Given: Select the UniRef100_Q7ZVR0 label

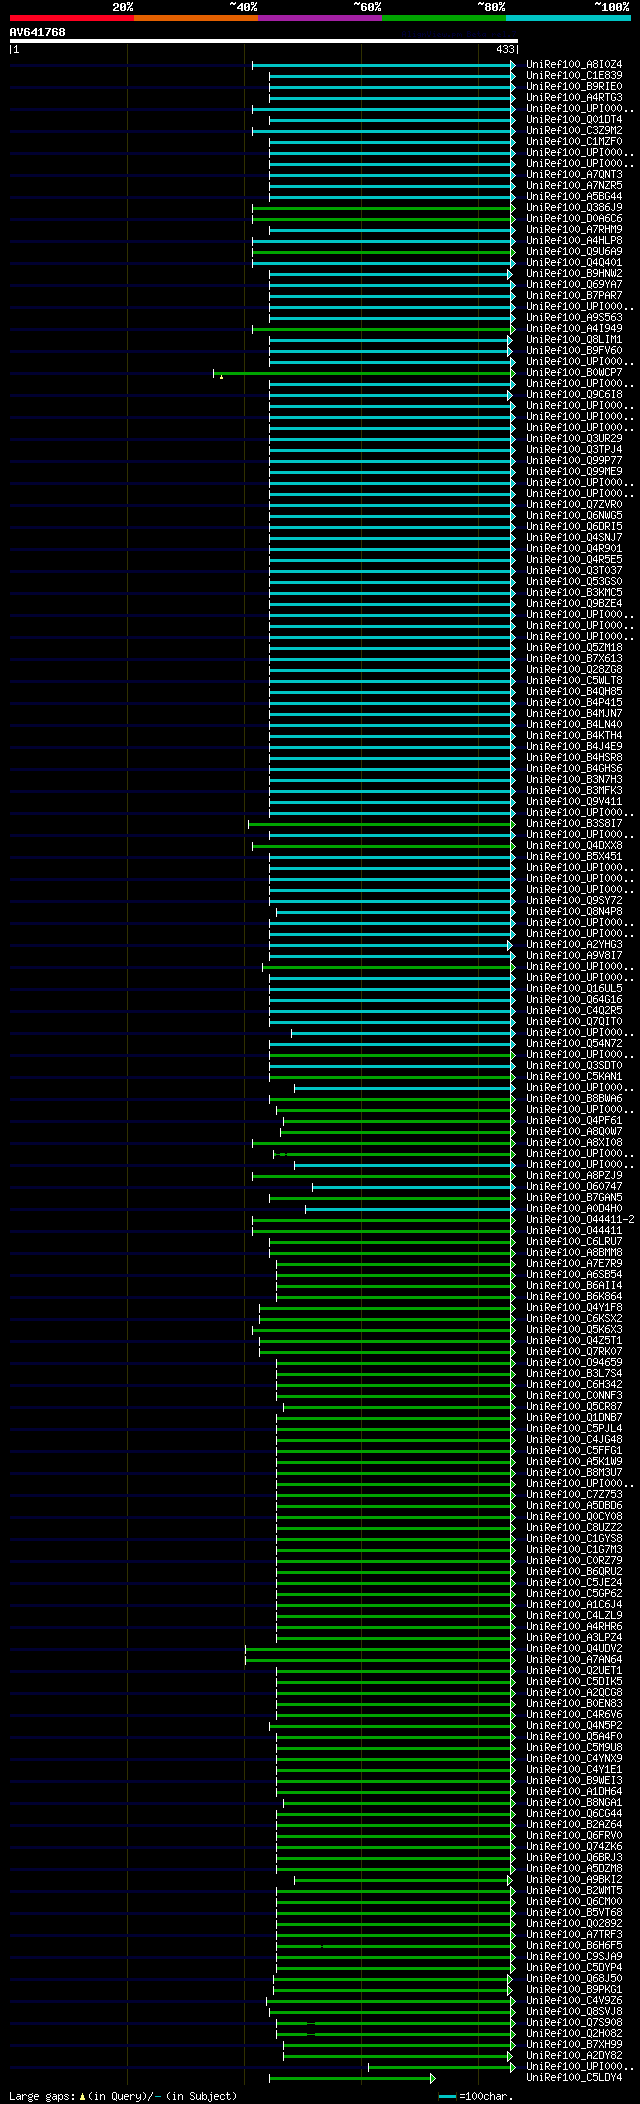Looking at the screenshot, I should (x=574, y=505).
